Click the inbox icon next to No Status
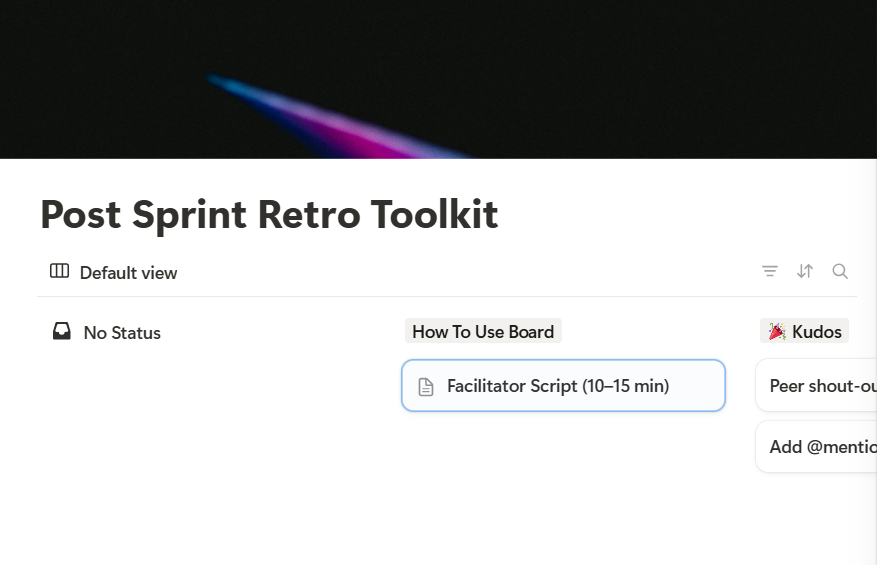The height and width of the screenshot is (565, 877). click(x=62, y=331)
